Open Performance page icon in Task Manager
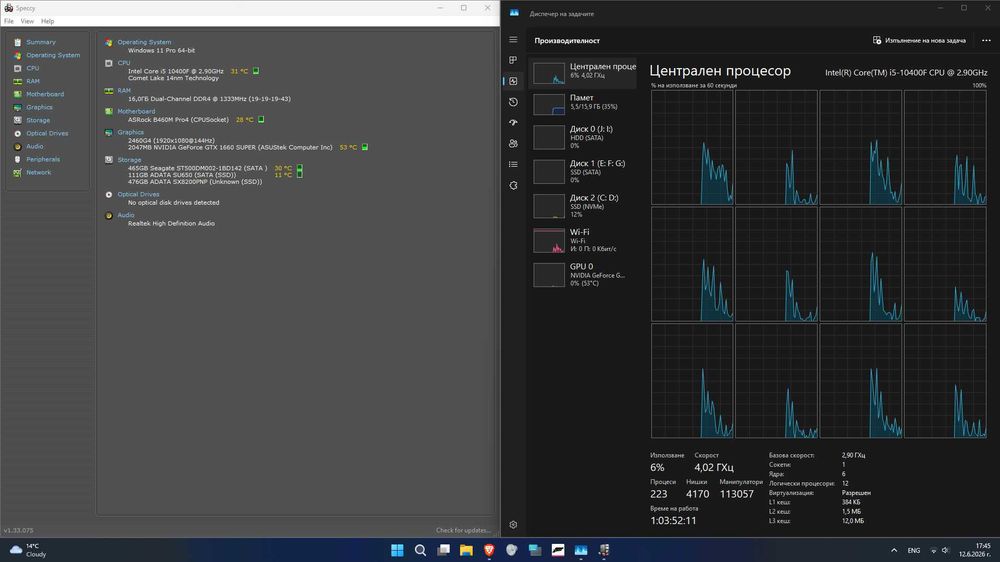Viewport: 1000px width, 562px height. [513, 81]
